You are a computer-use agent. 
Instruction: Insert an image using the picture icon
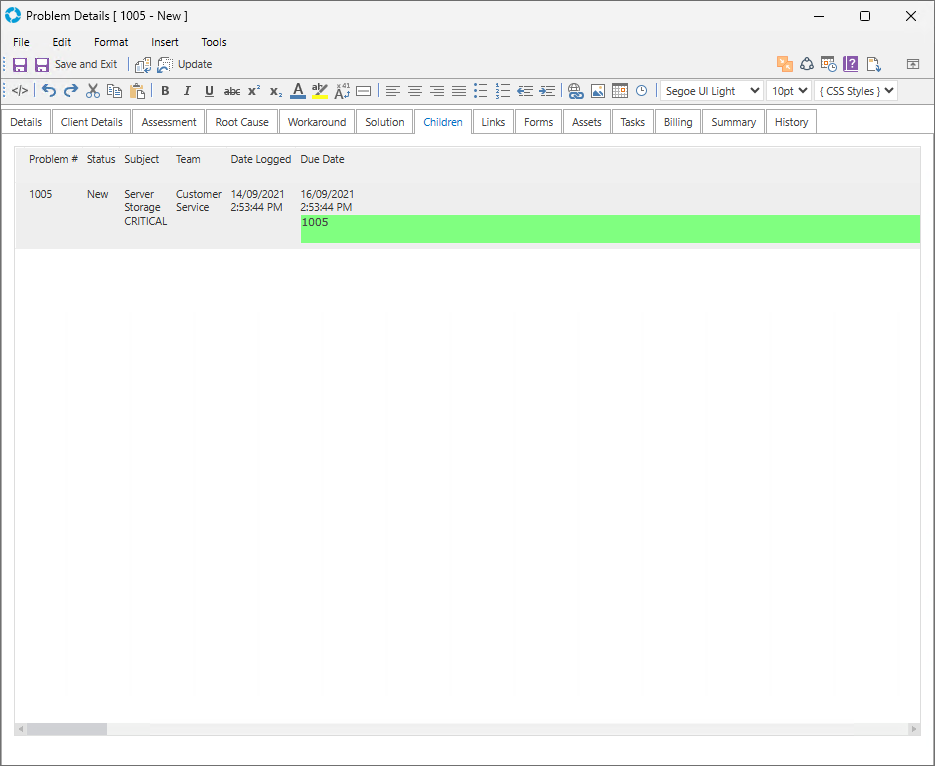(598, 91)
